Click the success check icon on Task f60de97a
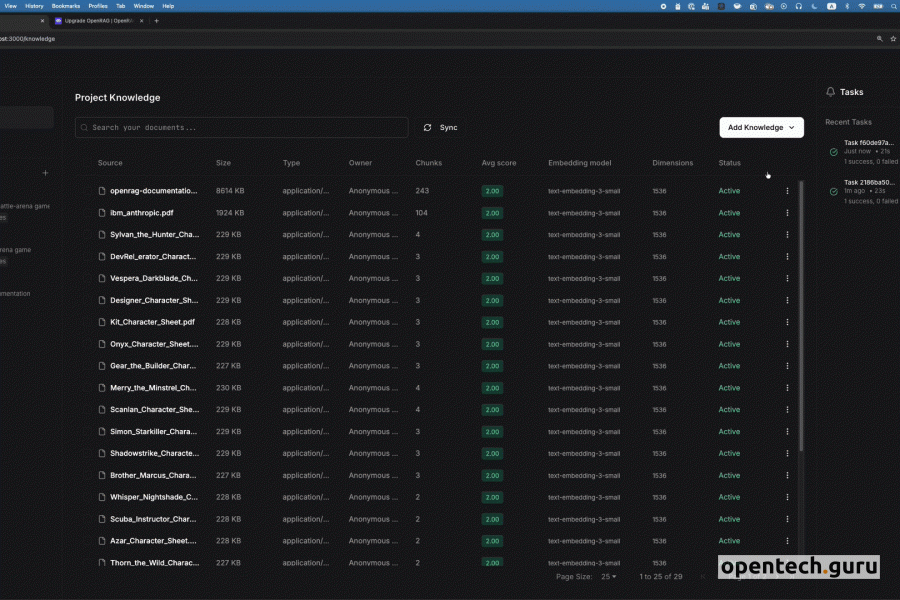 [x=833, y=152]
